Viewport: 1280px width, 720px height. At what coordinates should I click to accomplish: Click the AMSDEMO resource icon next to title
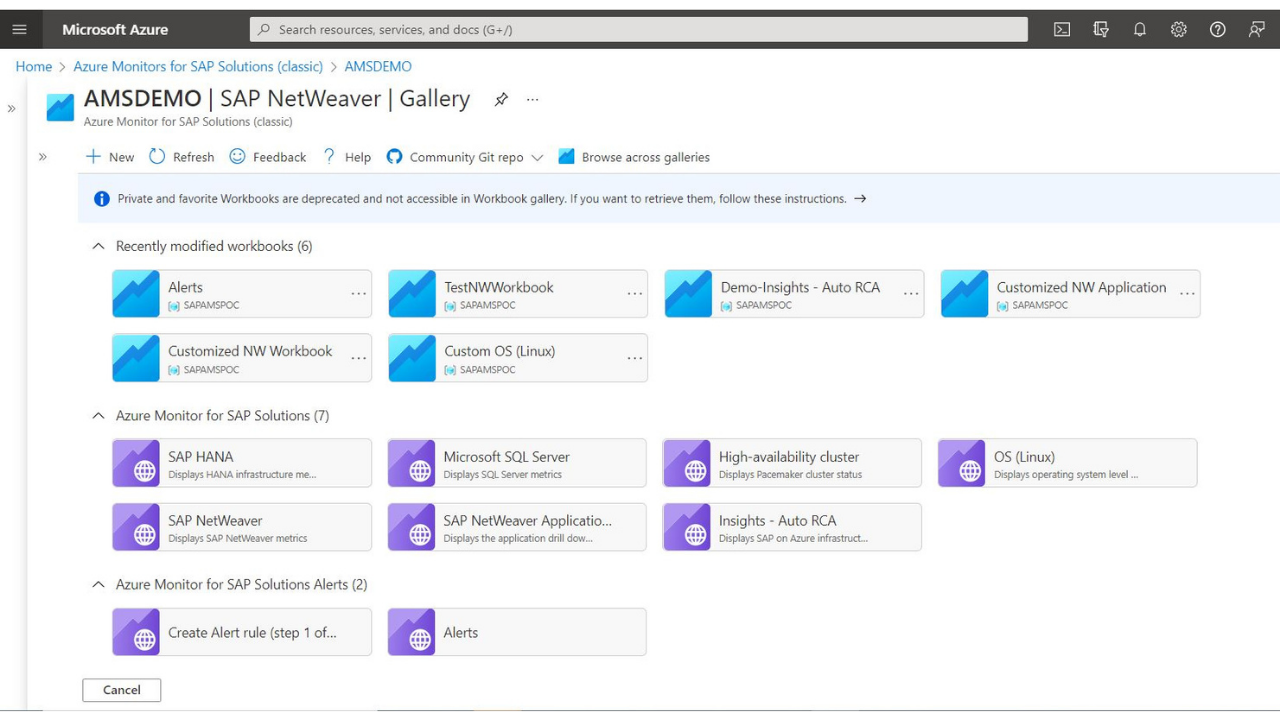(x=60, y=107)
